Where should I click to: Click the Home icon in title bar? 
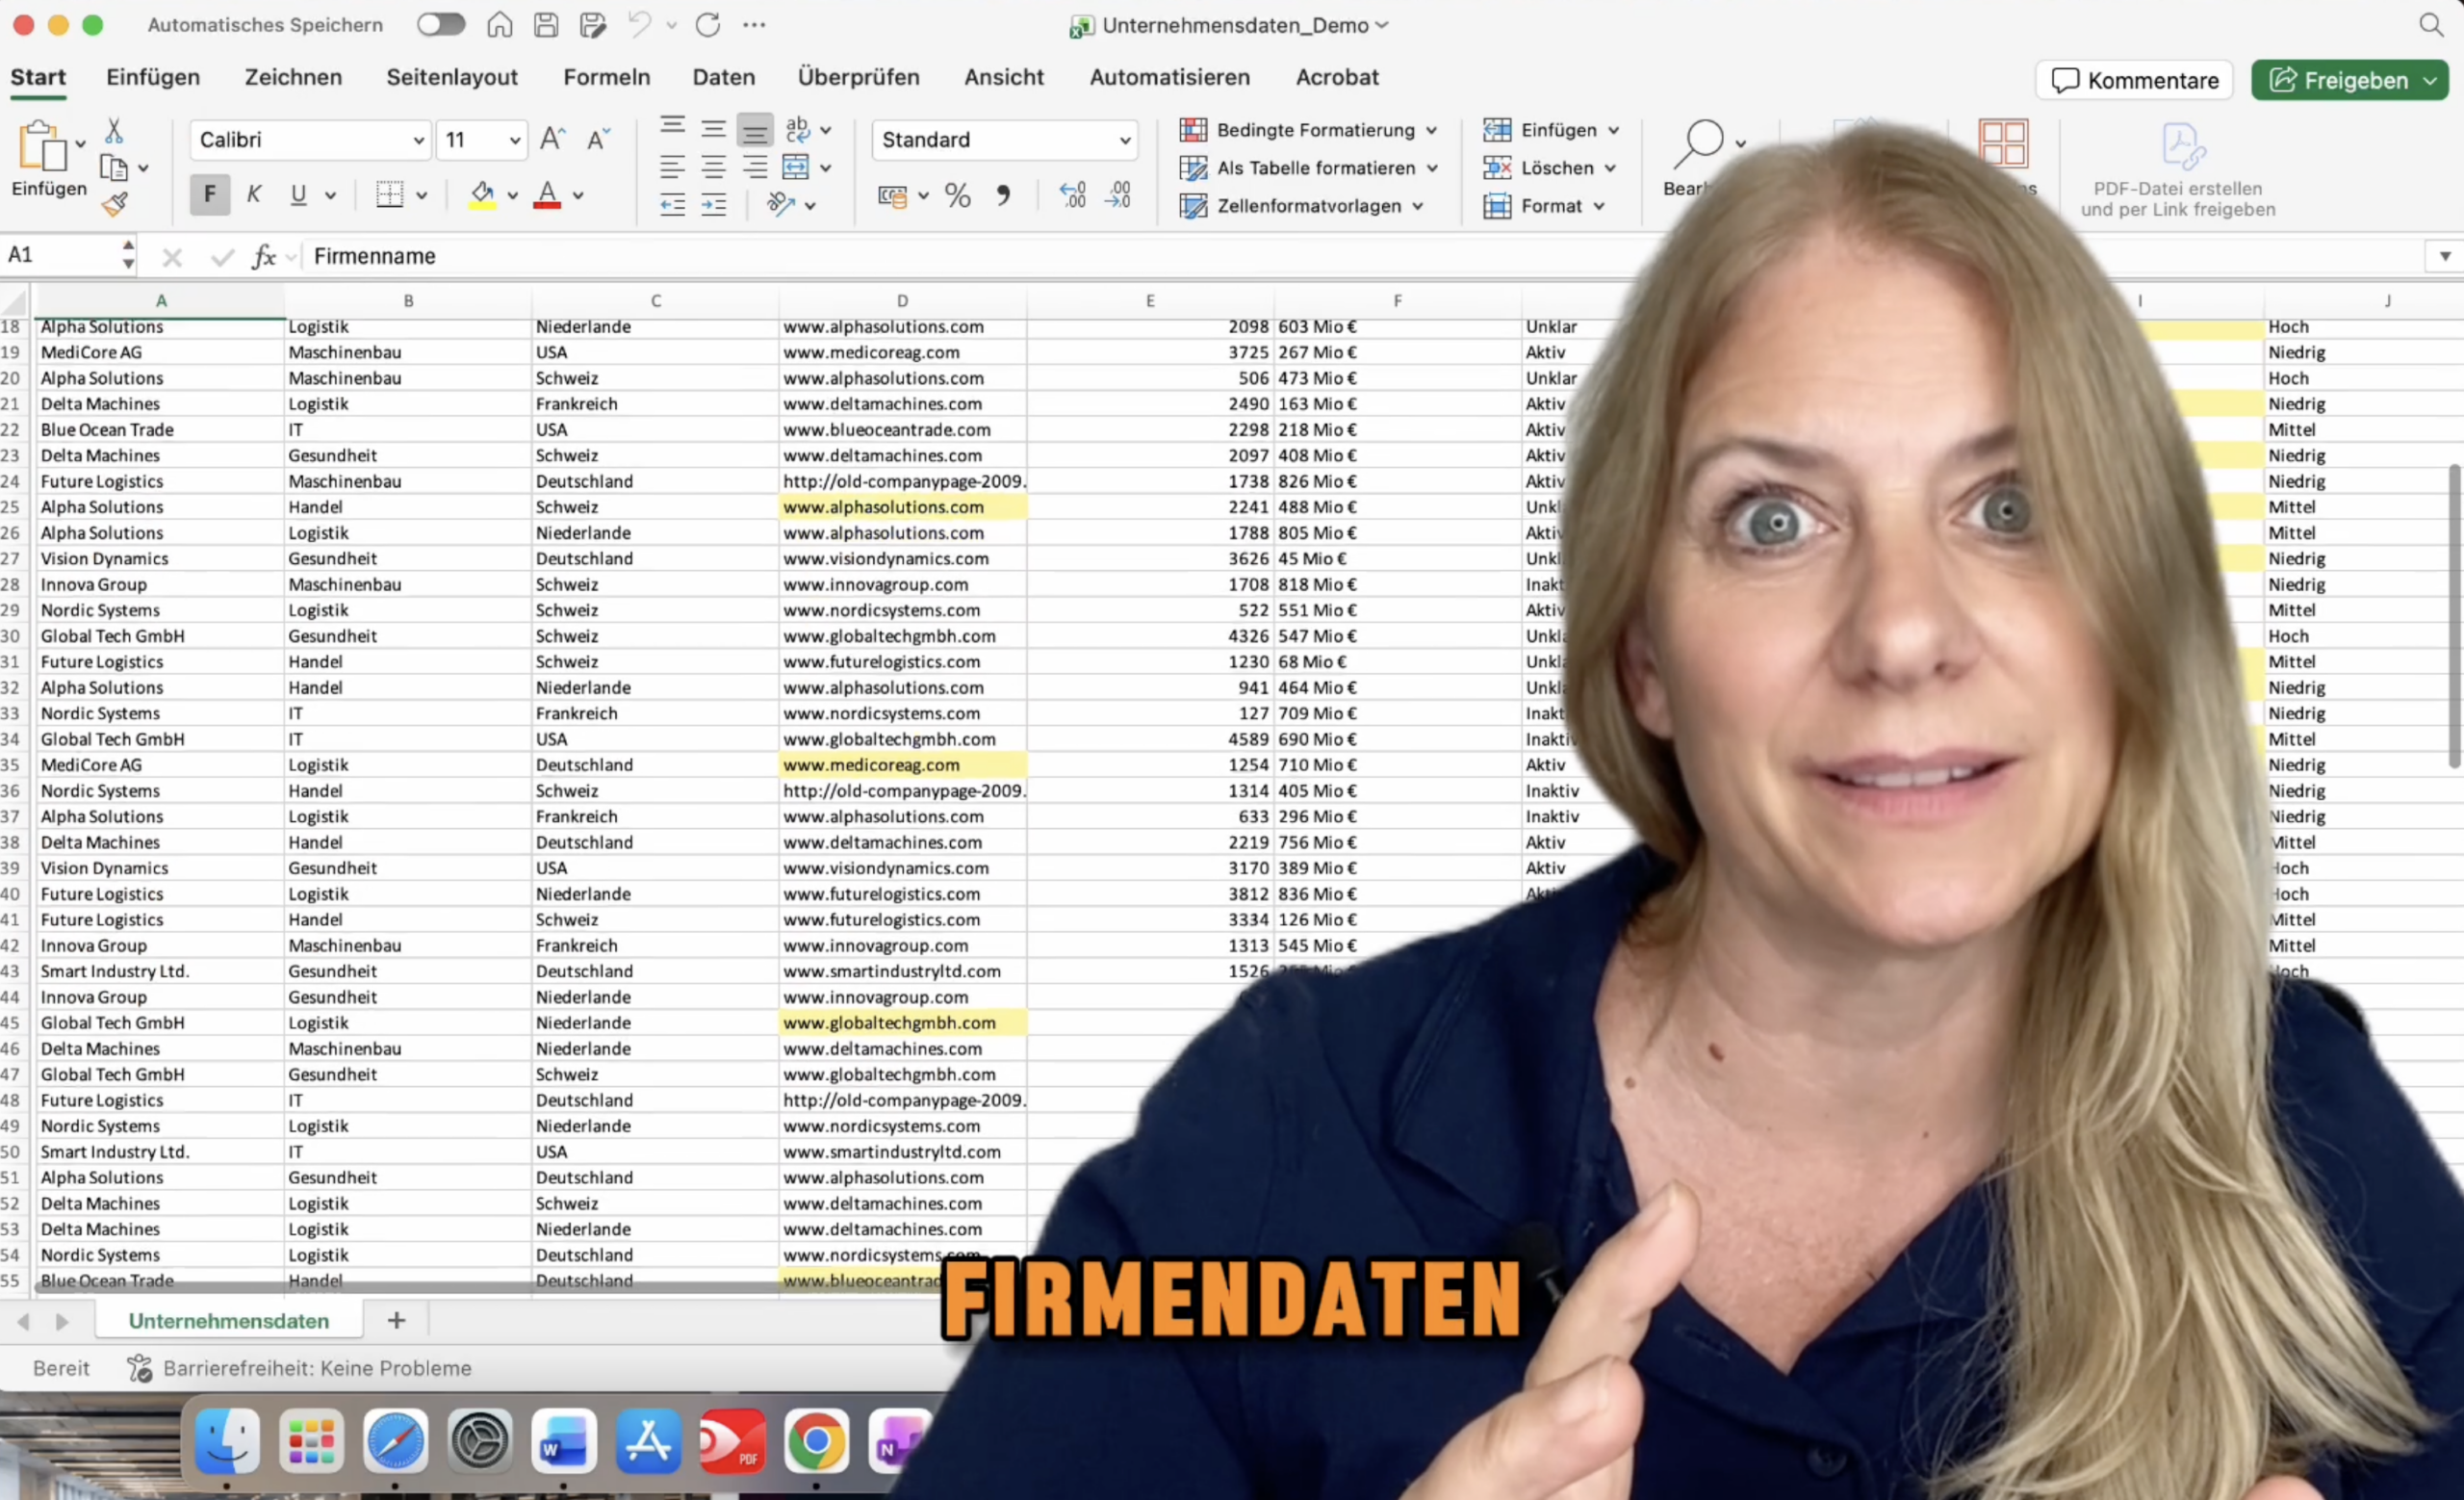(x=500, y=25)
